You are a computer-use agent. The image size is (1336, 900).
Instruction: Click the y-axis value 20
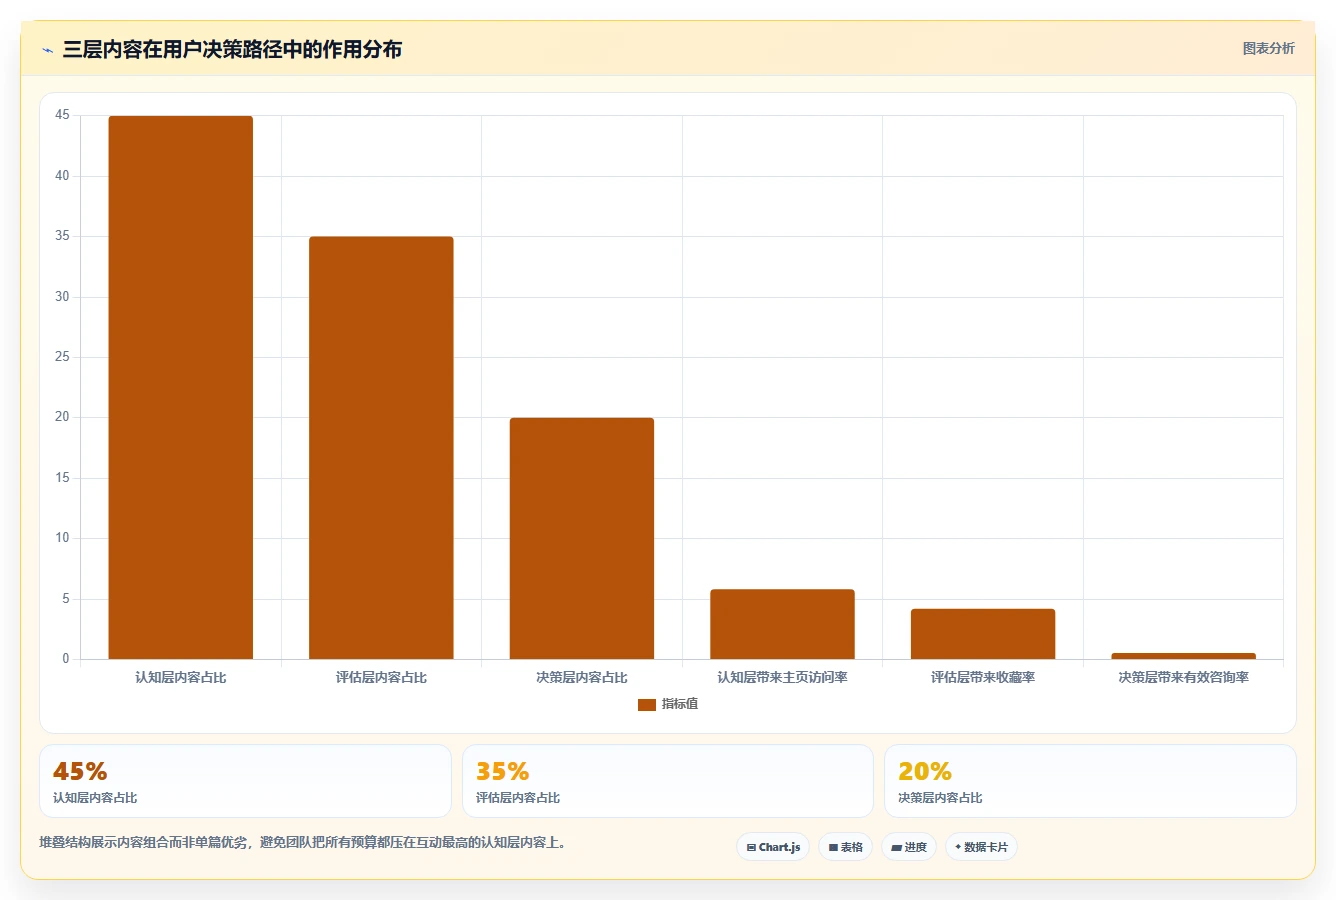[63, 417]
